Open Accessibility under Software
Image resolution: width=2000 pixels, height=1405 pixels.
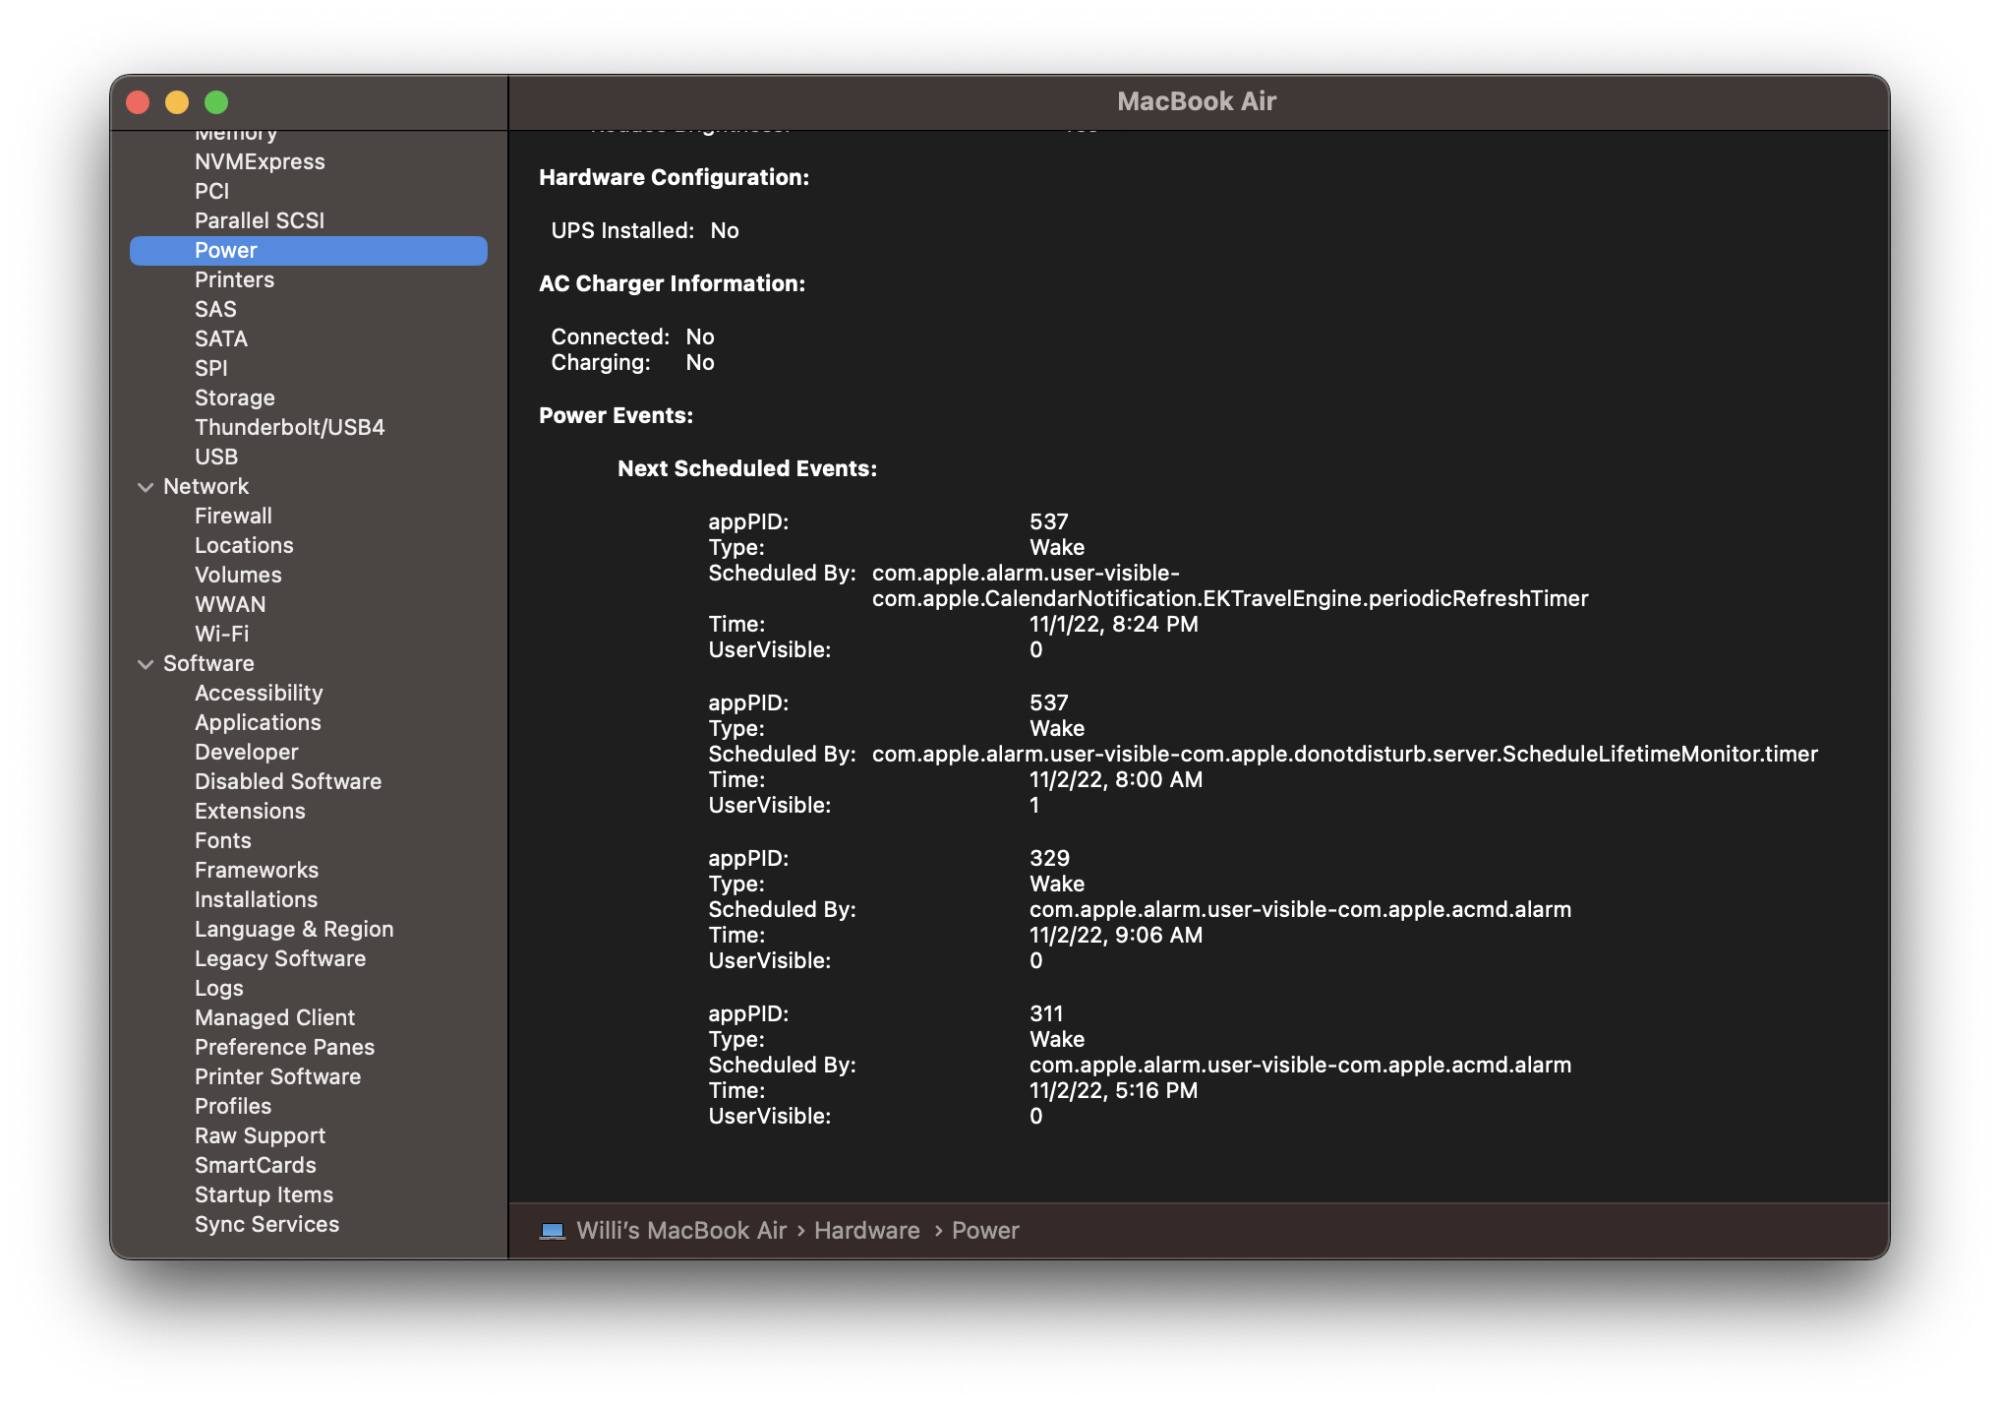(258, 692)
